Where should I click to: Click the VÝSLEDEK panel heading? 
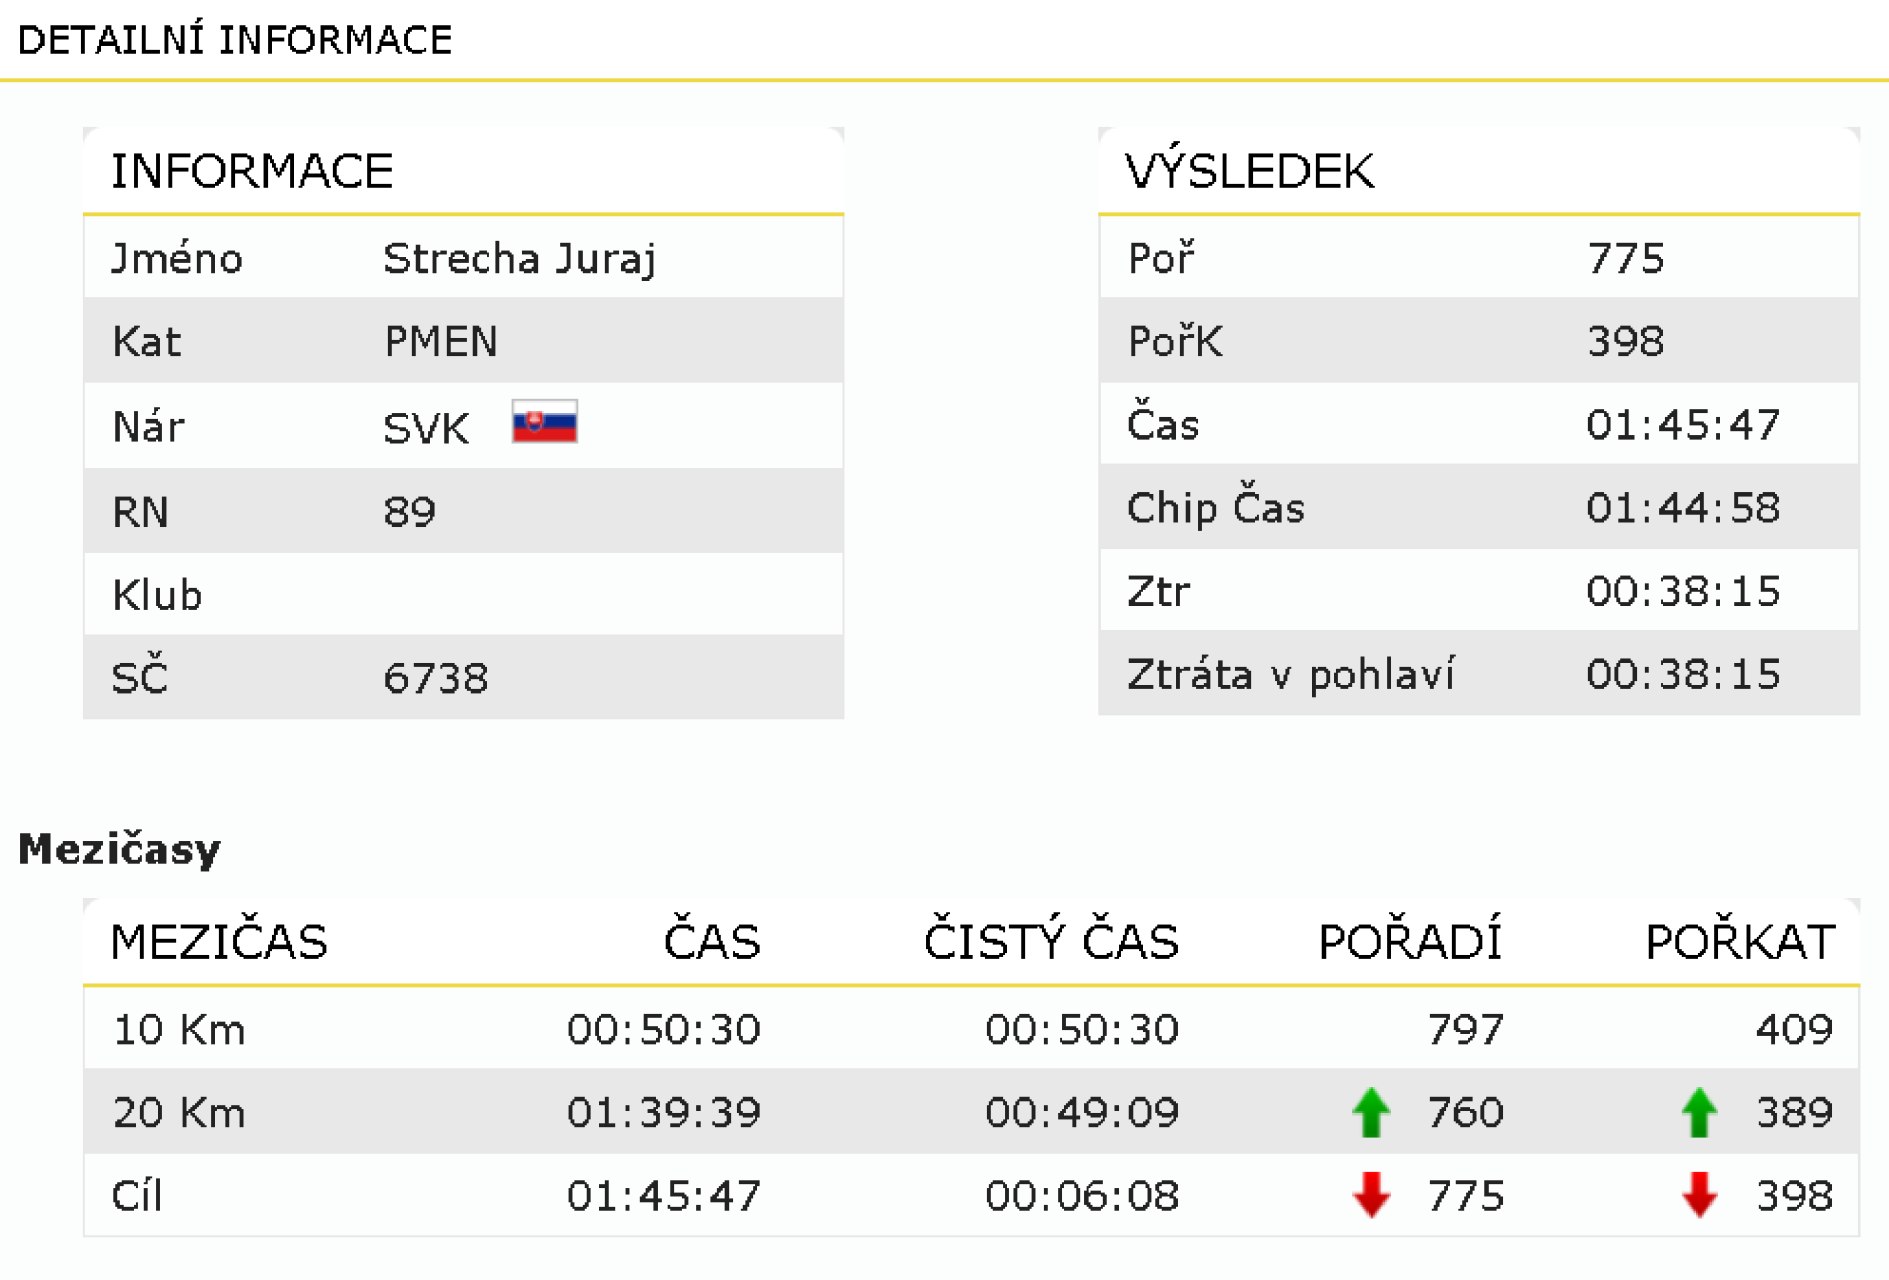[1250, 170]
